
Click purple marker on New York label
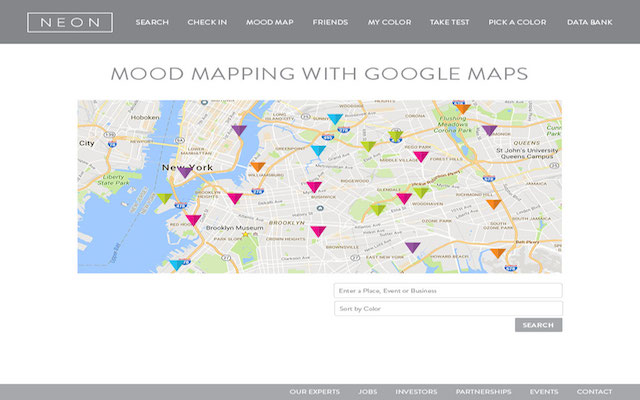point(185,173)
